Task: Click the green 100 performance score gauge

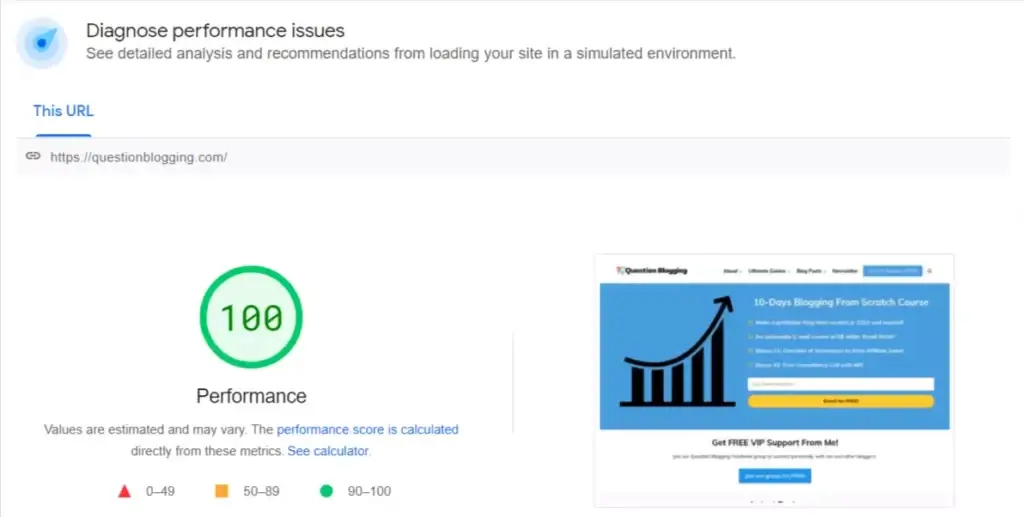Action: click(251, 317)
